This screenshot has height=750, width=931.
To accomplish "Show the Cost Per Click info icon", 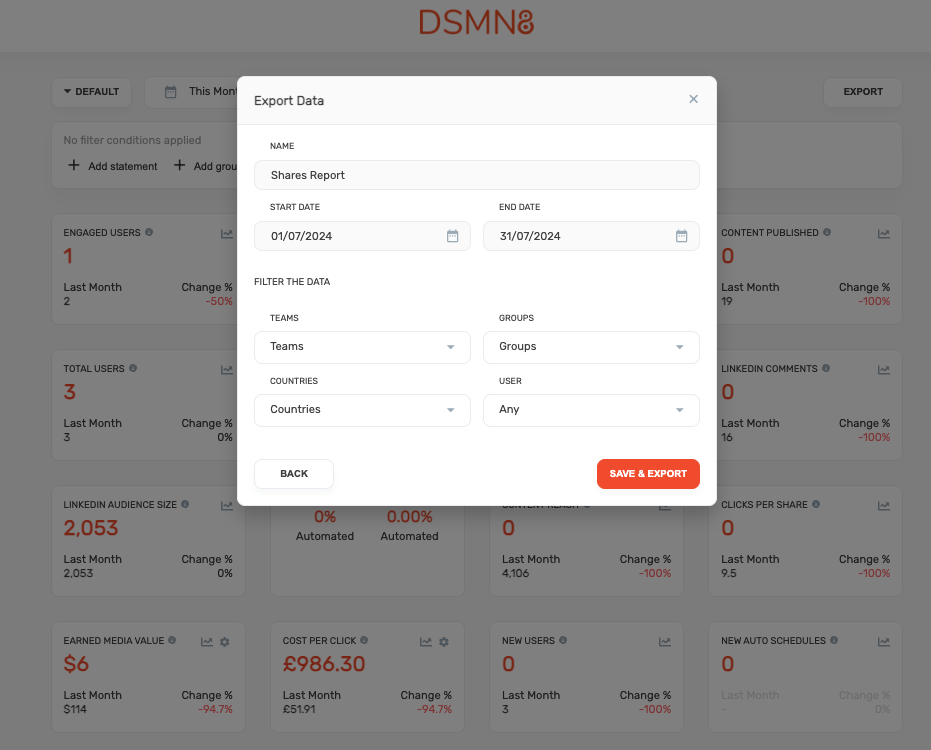I will point(364,640).
